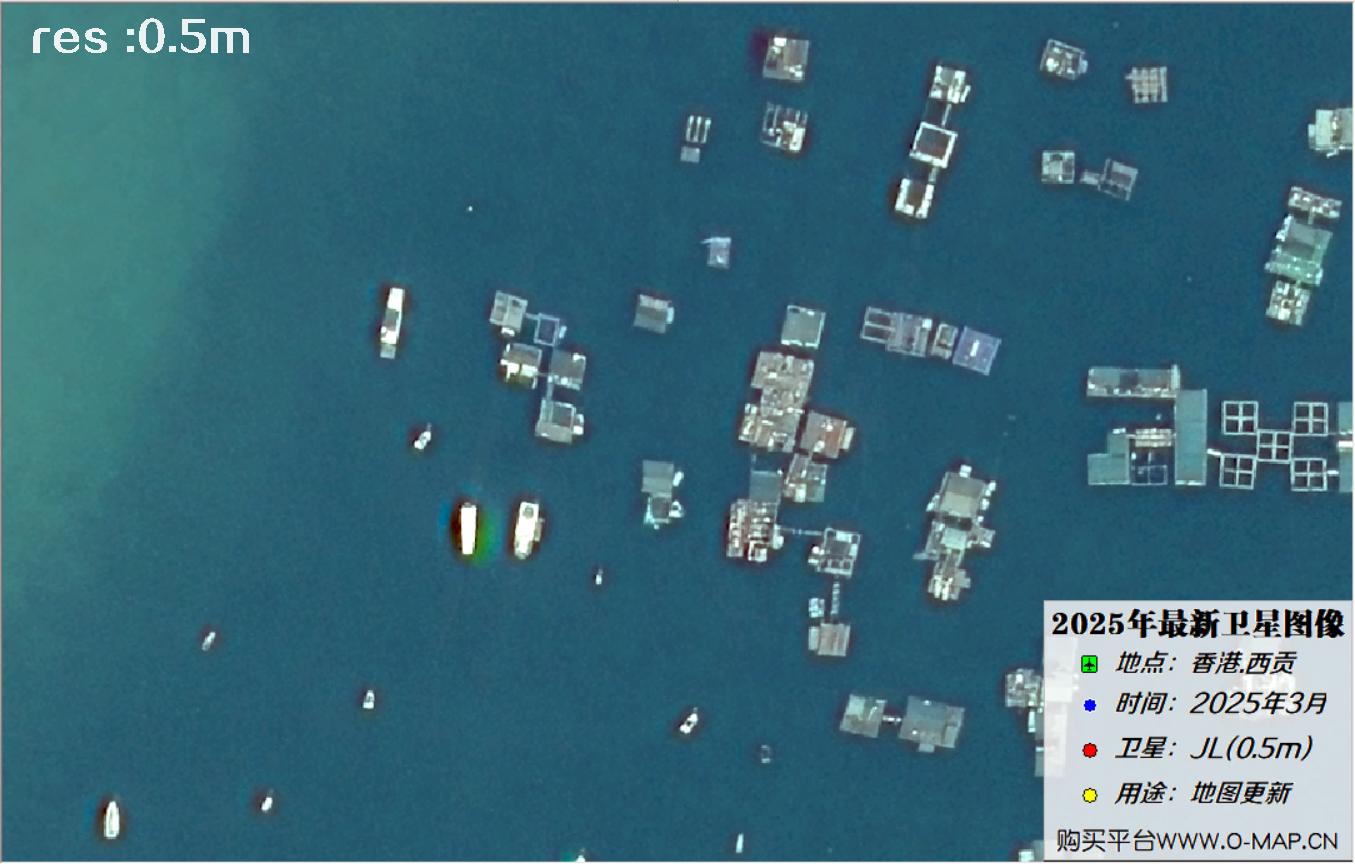
Task: Click the 2025年最新卫星图像 legend title
Action: click(x=1198, y=625)
